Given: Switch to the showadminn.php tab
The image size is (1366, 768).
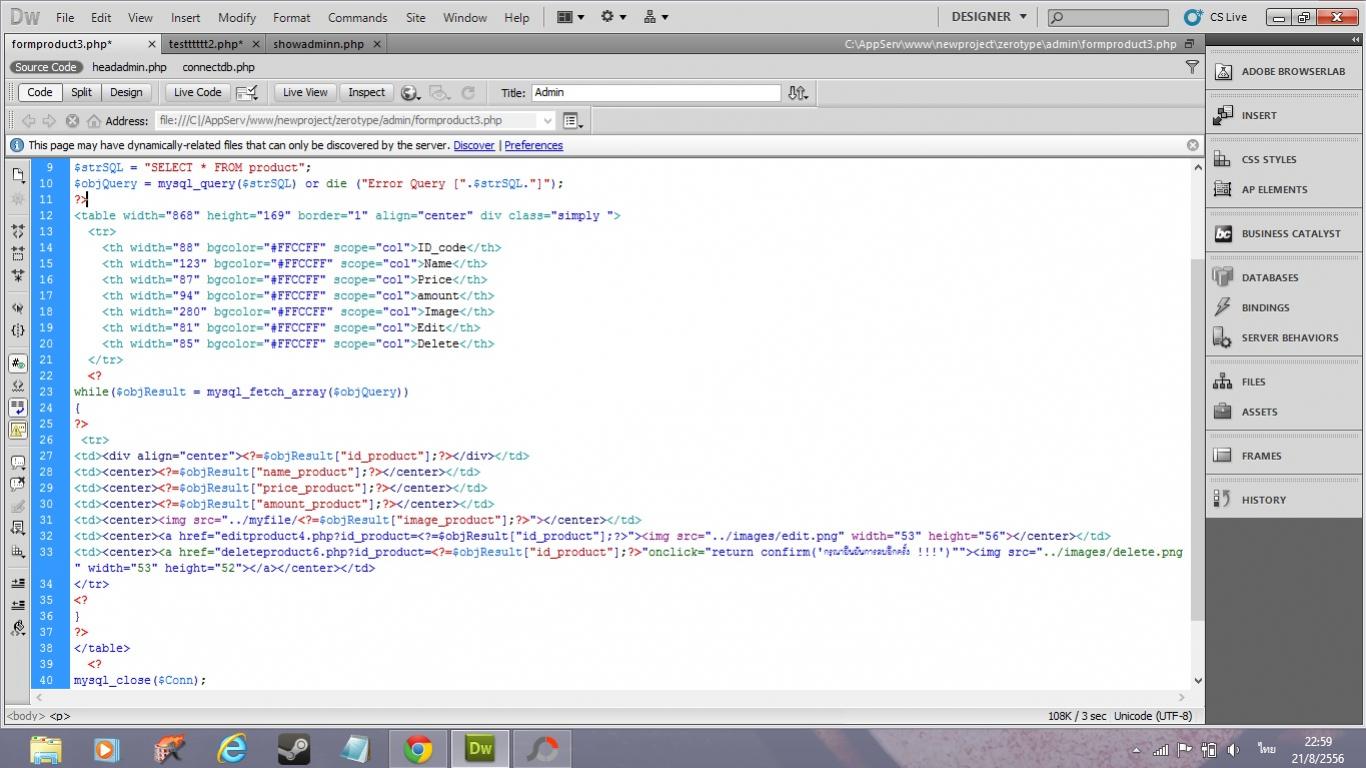Looking at the screenshot, I should (319, 44).
